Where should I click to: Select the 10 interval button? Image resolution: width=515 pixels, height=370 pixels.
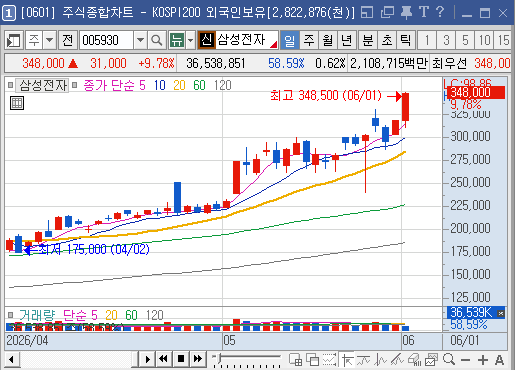point(484,40)
